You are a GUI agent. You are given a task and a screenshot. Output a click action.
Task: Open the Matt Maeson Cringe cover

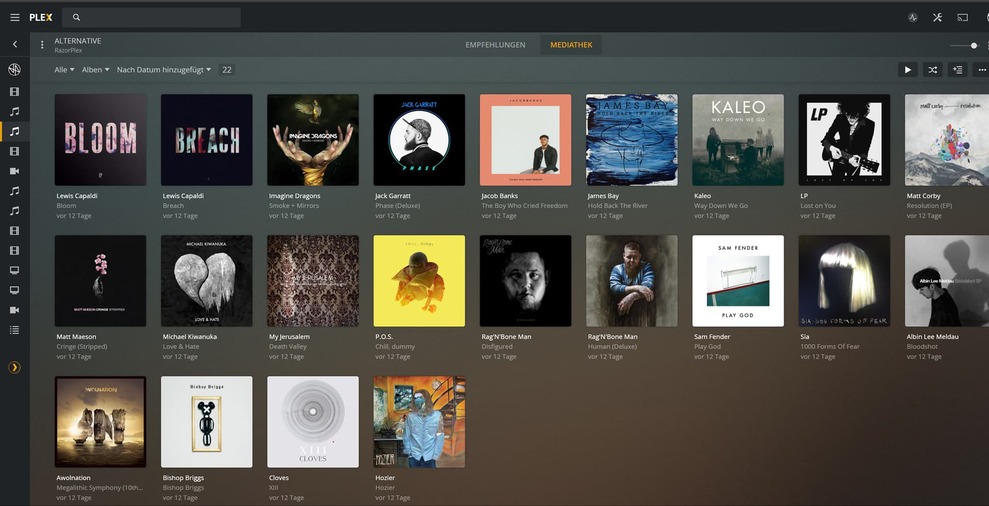tap(100, 281)
